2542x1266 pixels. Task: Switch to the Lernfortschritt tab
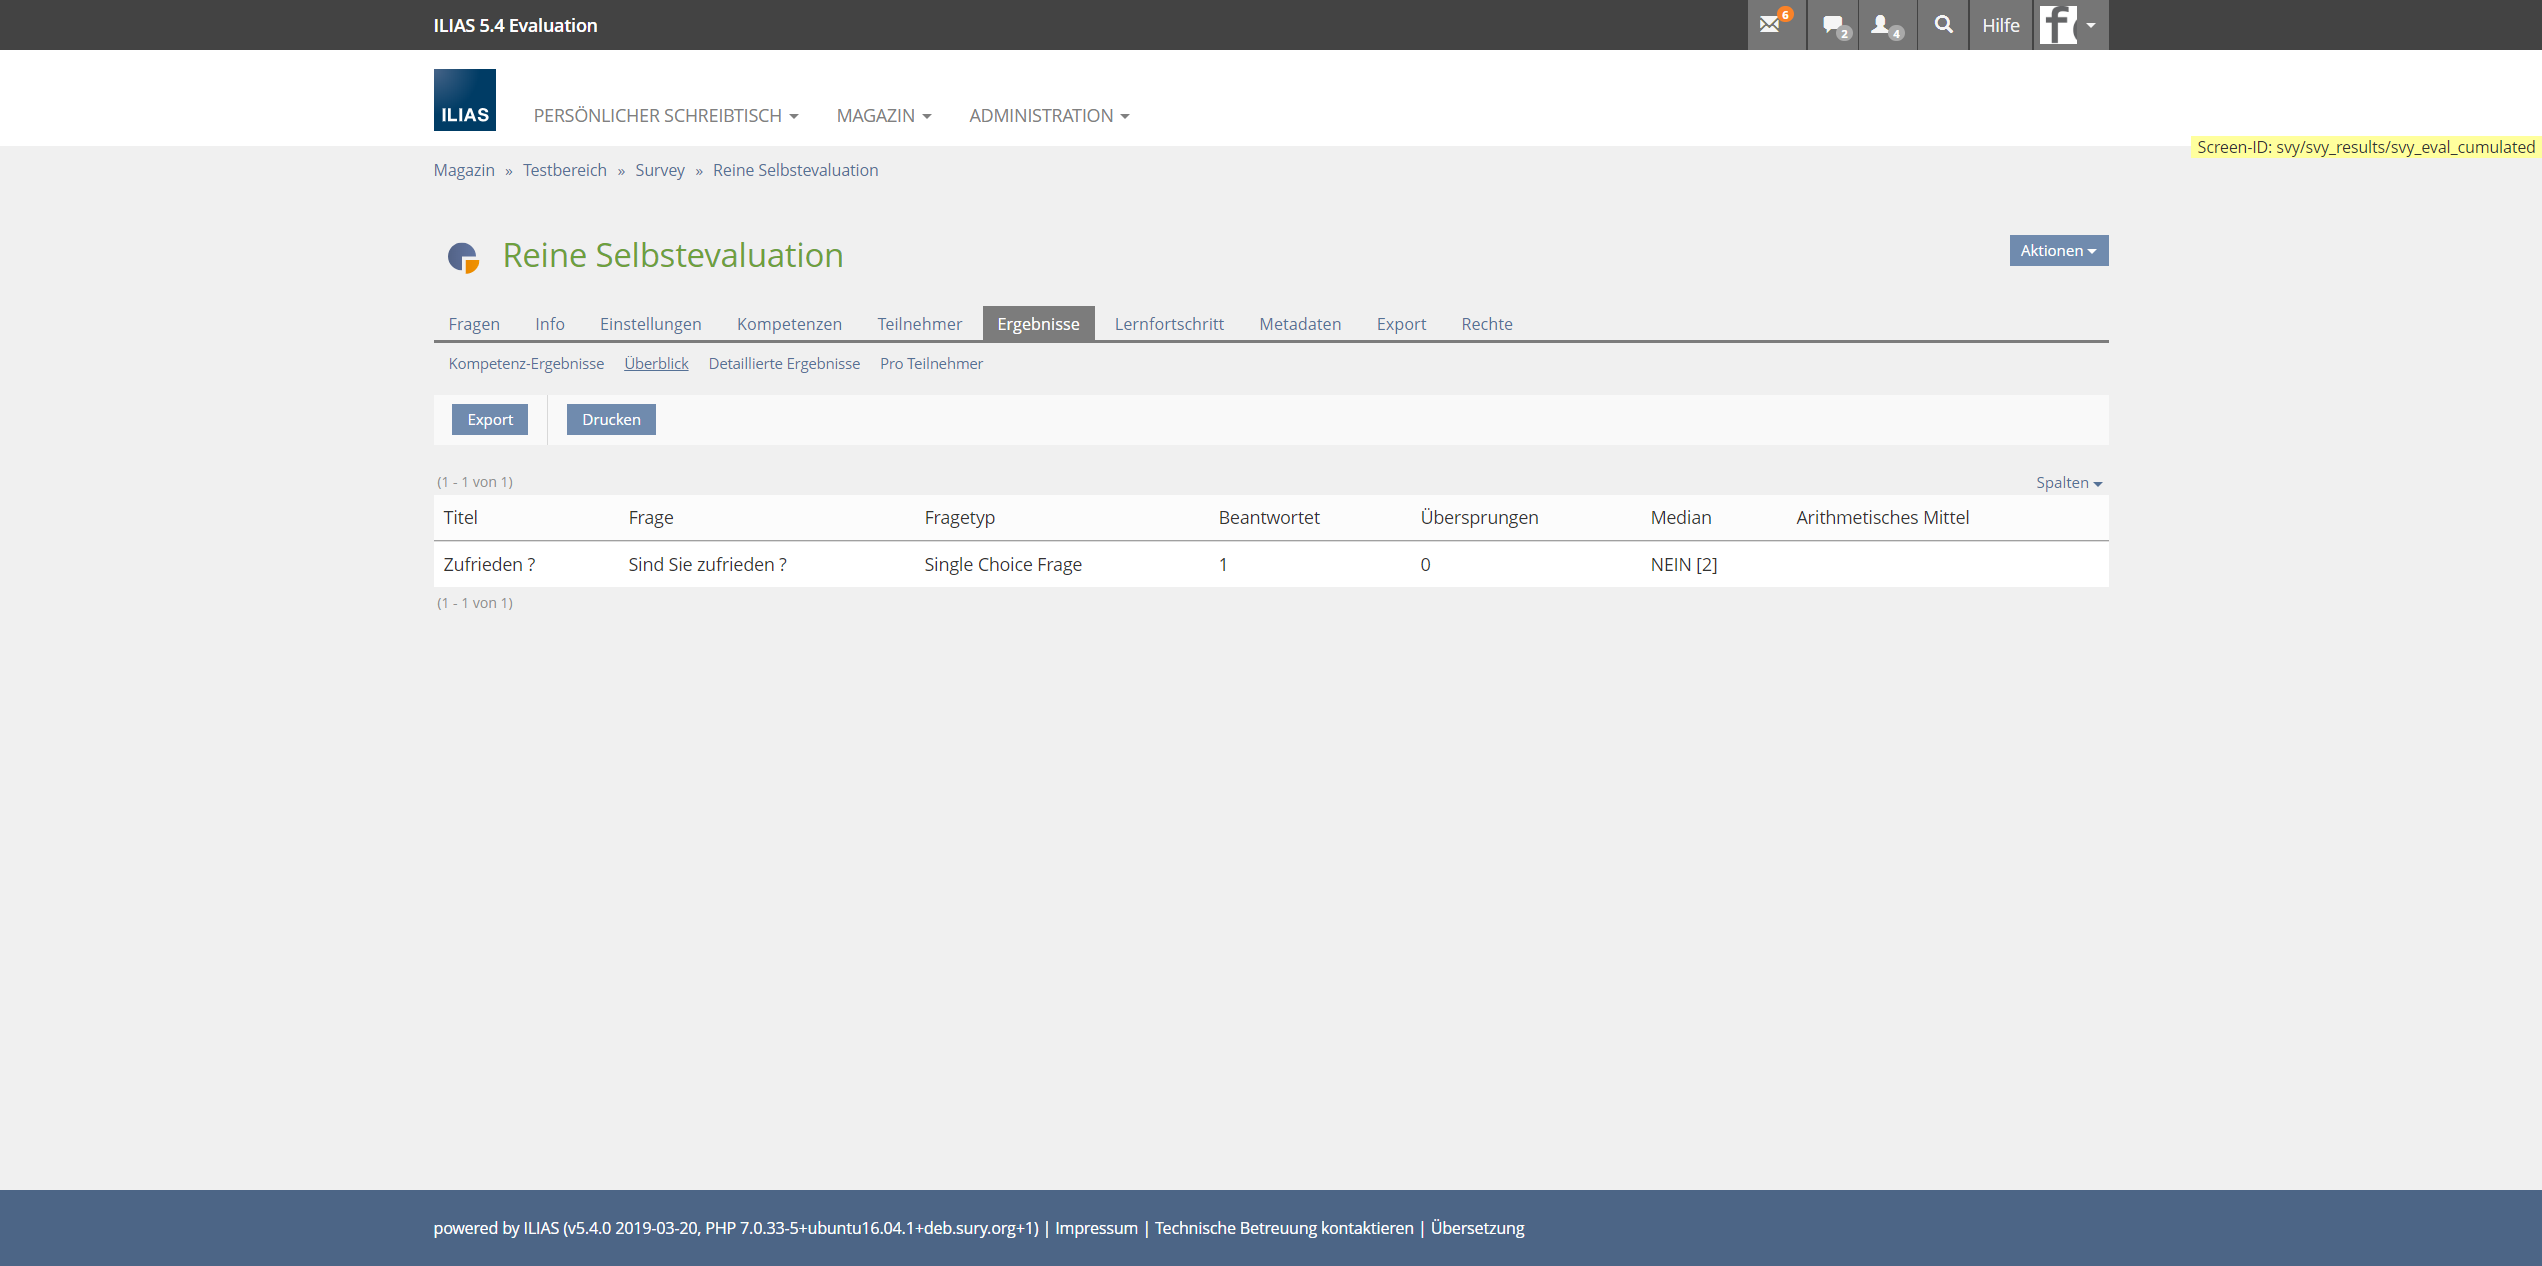point(1168,324)
